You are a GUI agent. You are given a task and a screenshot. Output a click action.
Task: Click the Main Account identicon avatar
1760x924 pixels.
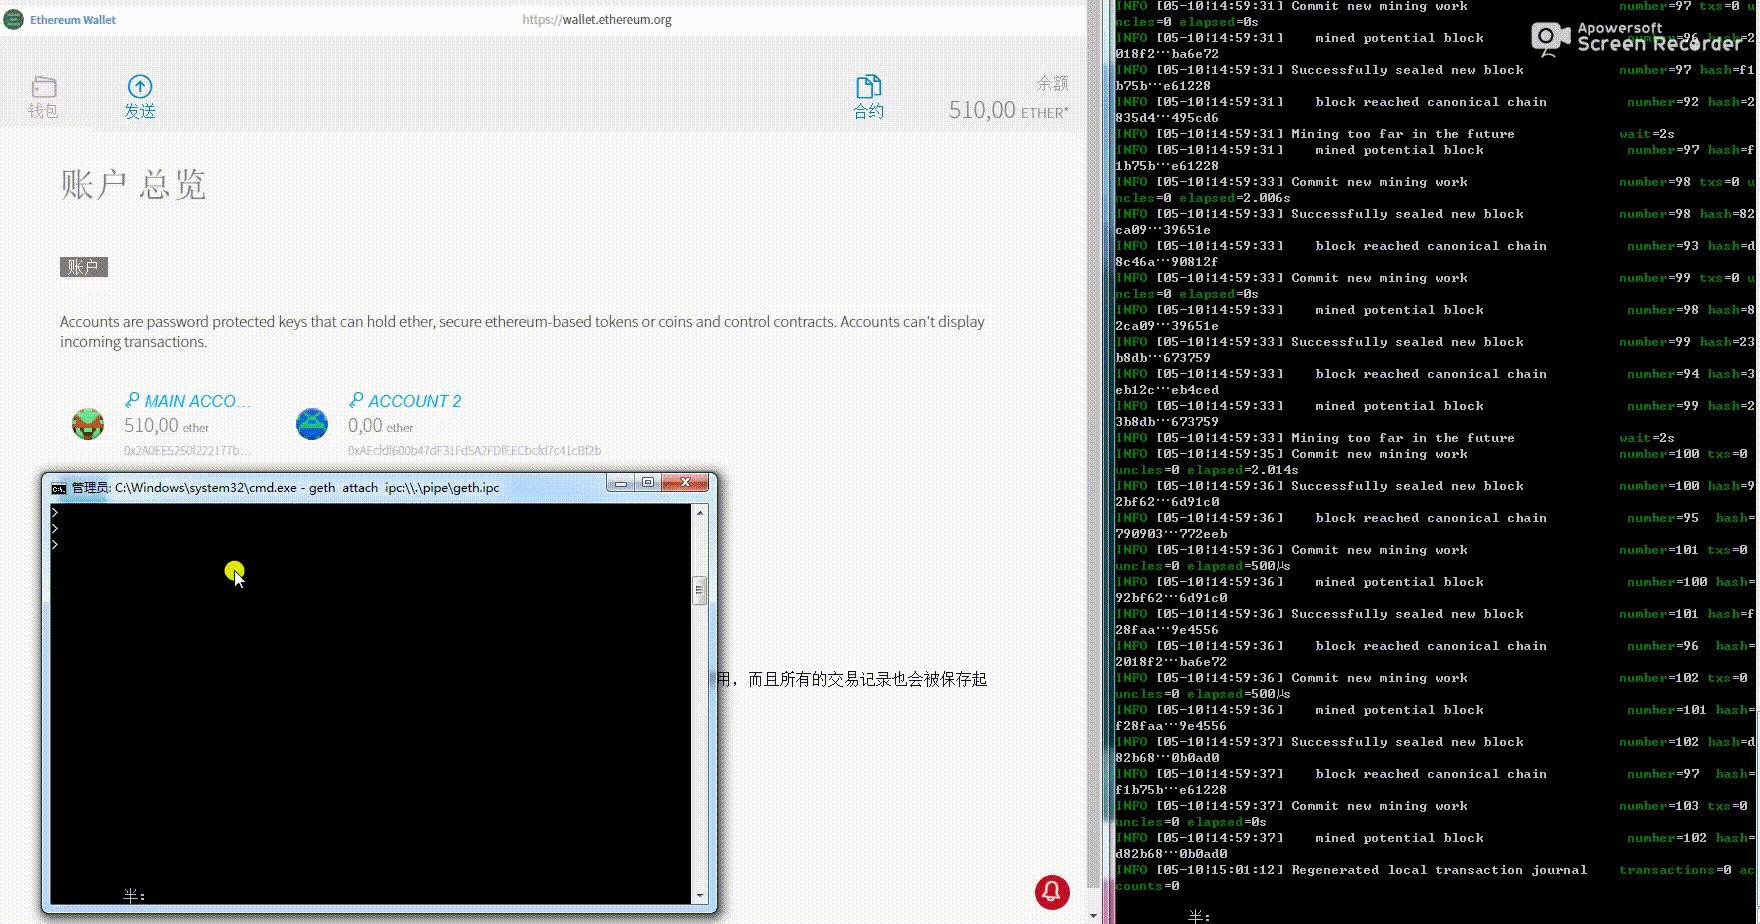(x=88, y=424)
